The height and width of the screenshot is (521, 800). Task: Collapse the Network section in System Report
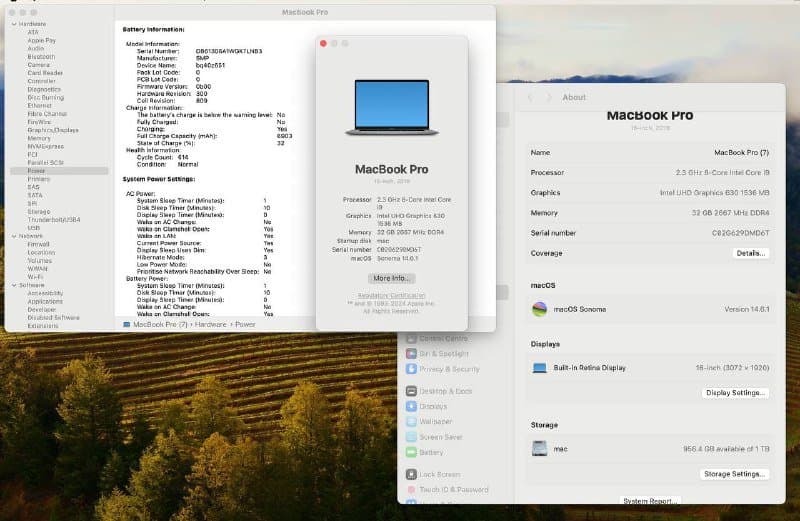click(14, 236)
